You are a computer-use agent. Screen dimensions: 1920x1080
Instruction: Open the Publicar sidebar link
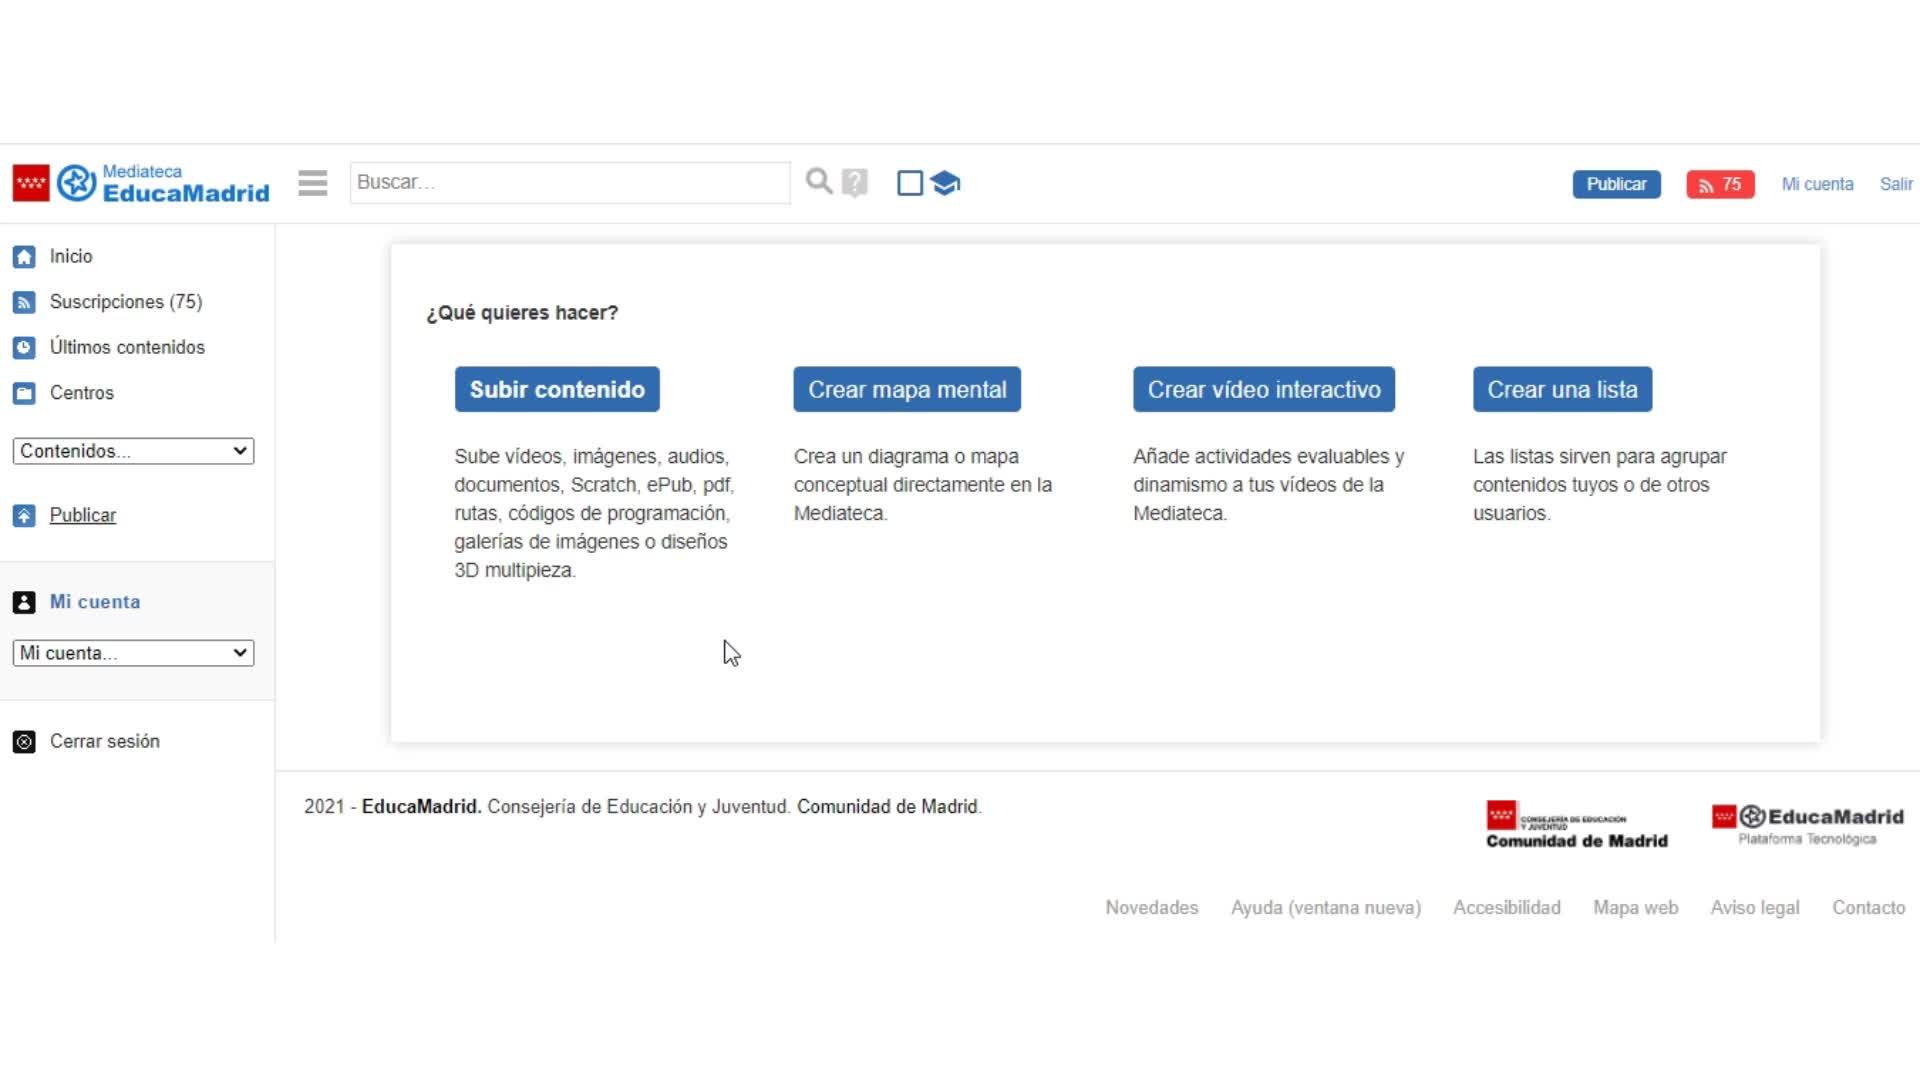click(x=83, y=515)
